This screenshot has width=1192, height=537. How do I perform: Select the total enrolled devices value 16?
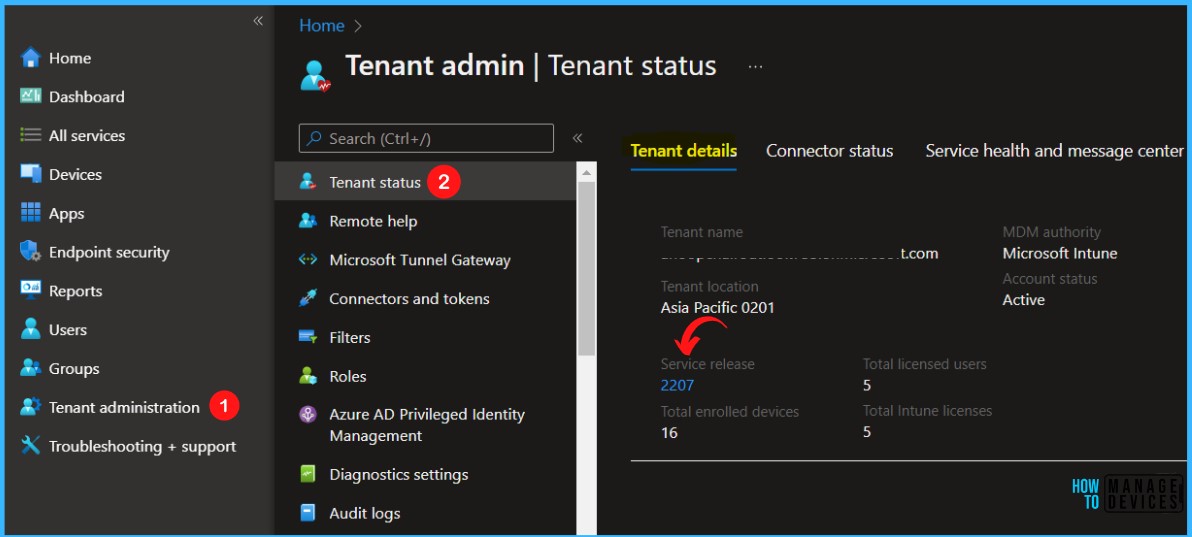669,433
